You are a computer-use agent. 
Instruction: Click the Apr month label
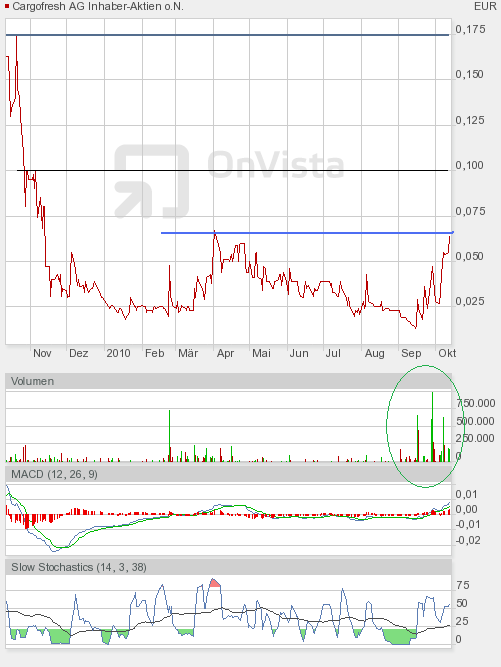(225, 353)
